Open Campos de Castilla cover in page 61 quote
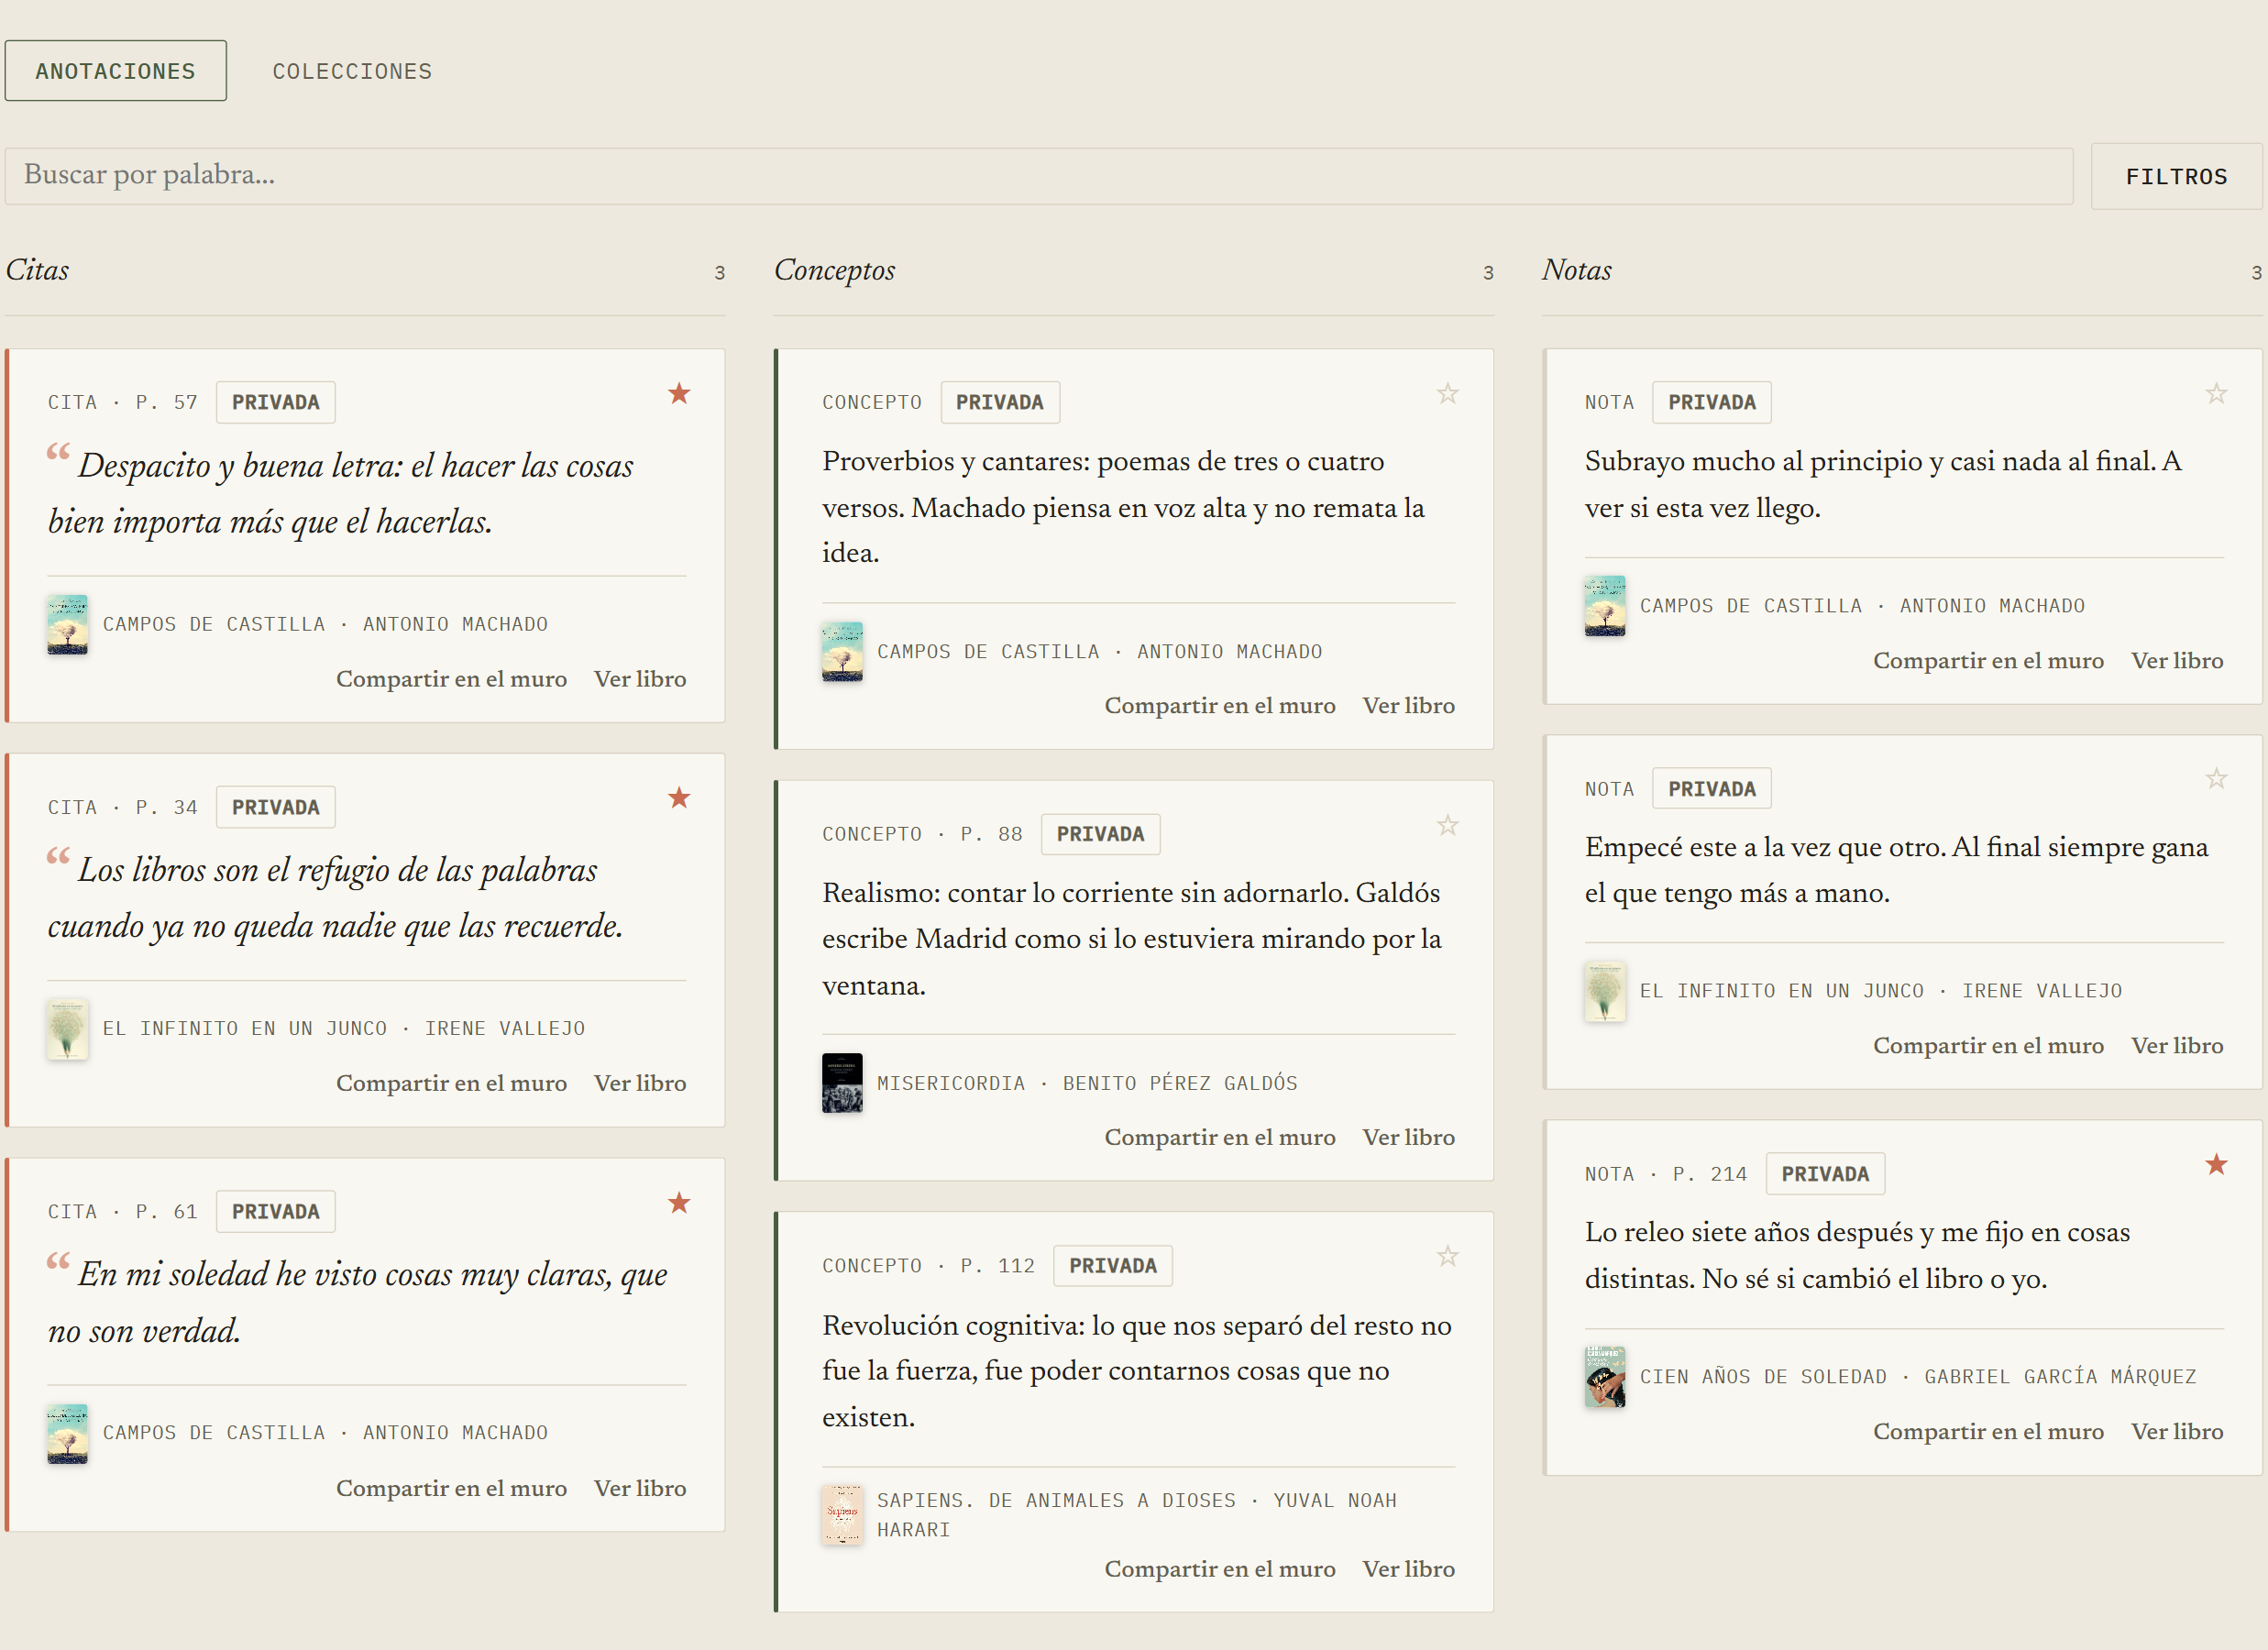The width and height of the screenshot is (2268, 1650). (x=67, y=1434)
